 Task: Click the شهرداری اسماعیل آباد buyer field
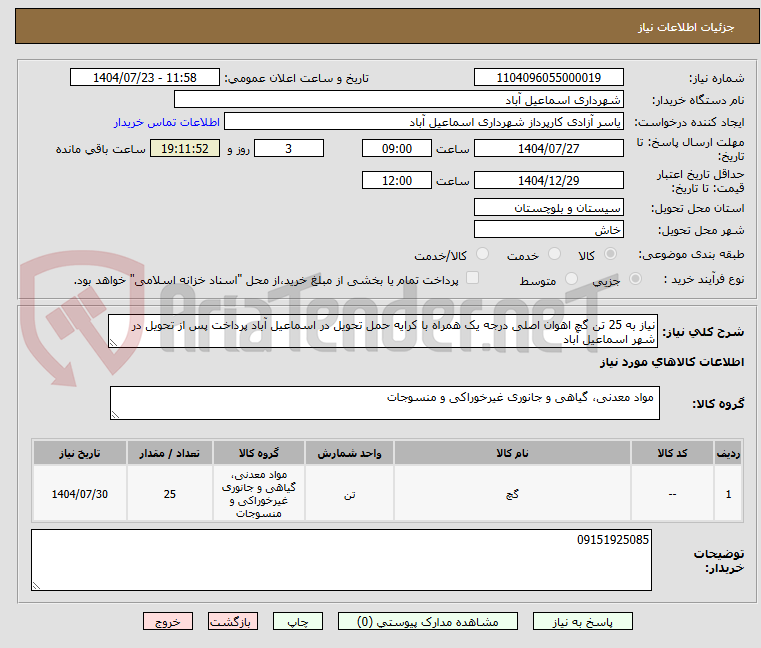[x=398, y=100]
